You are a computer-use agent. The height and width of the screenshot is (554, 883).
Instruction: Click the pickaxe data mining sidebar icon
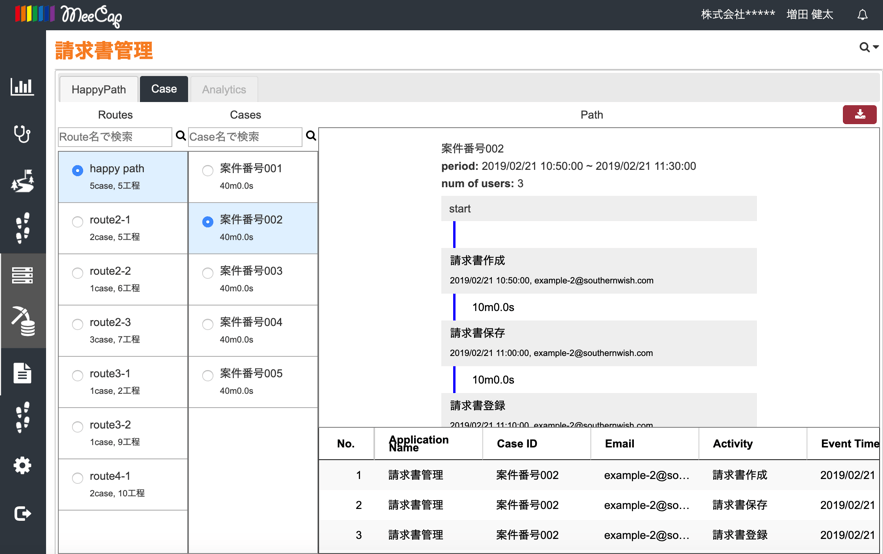(x=22, y=321)
